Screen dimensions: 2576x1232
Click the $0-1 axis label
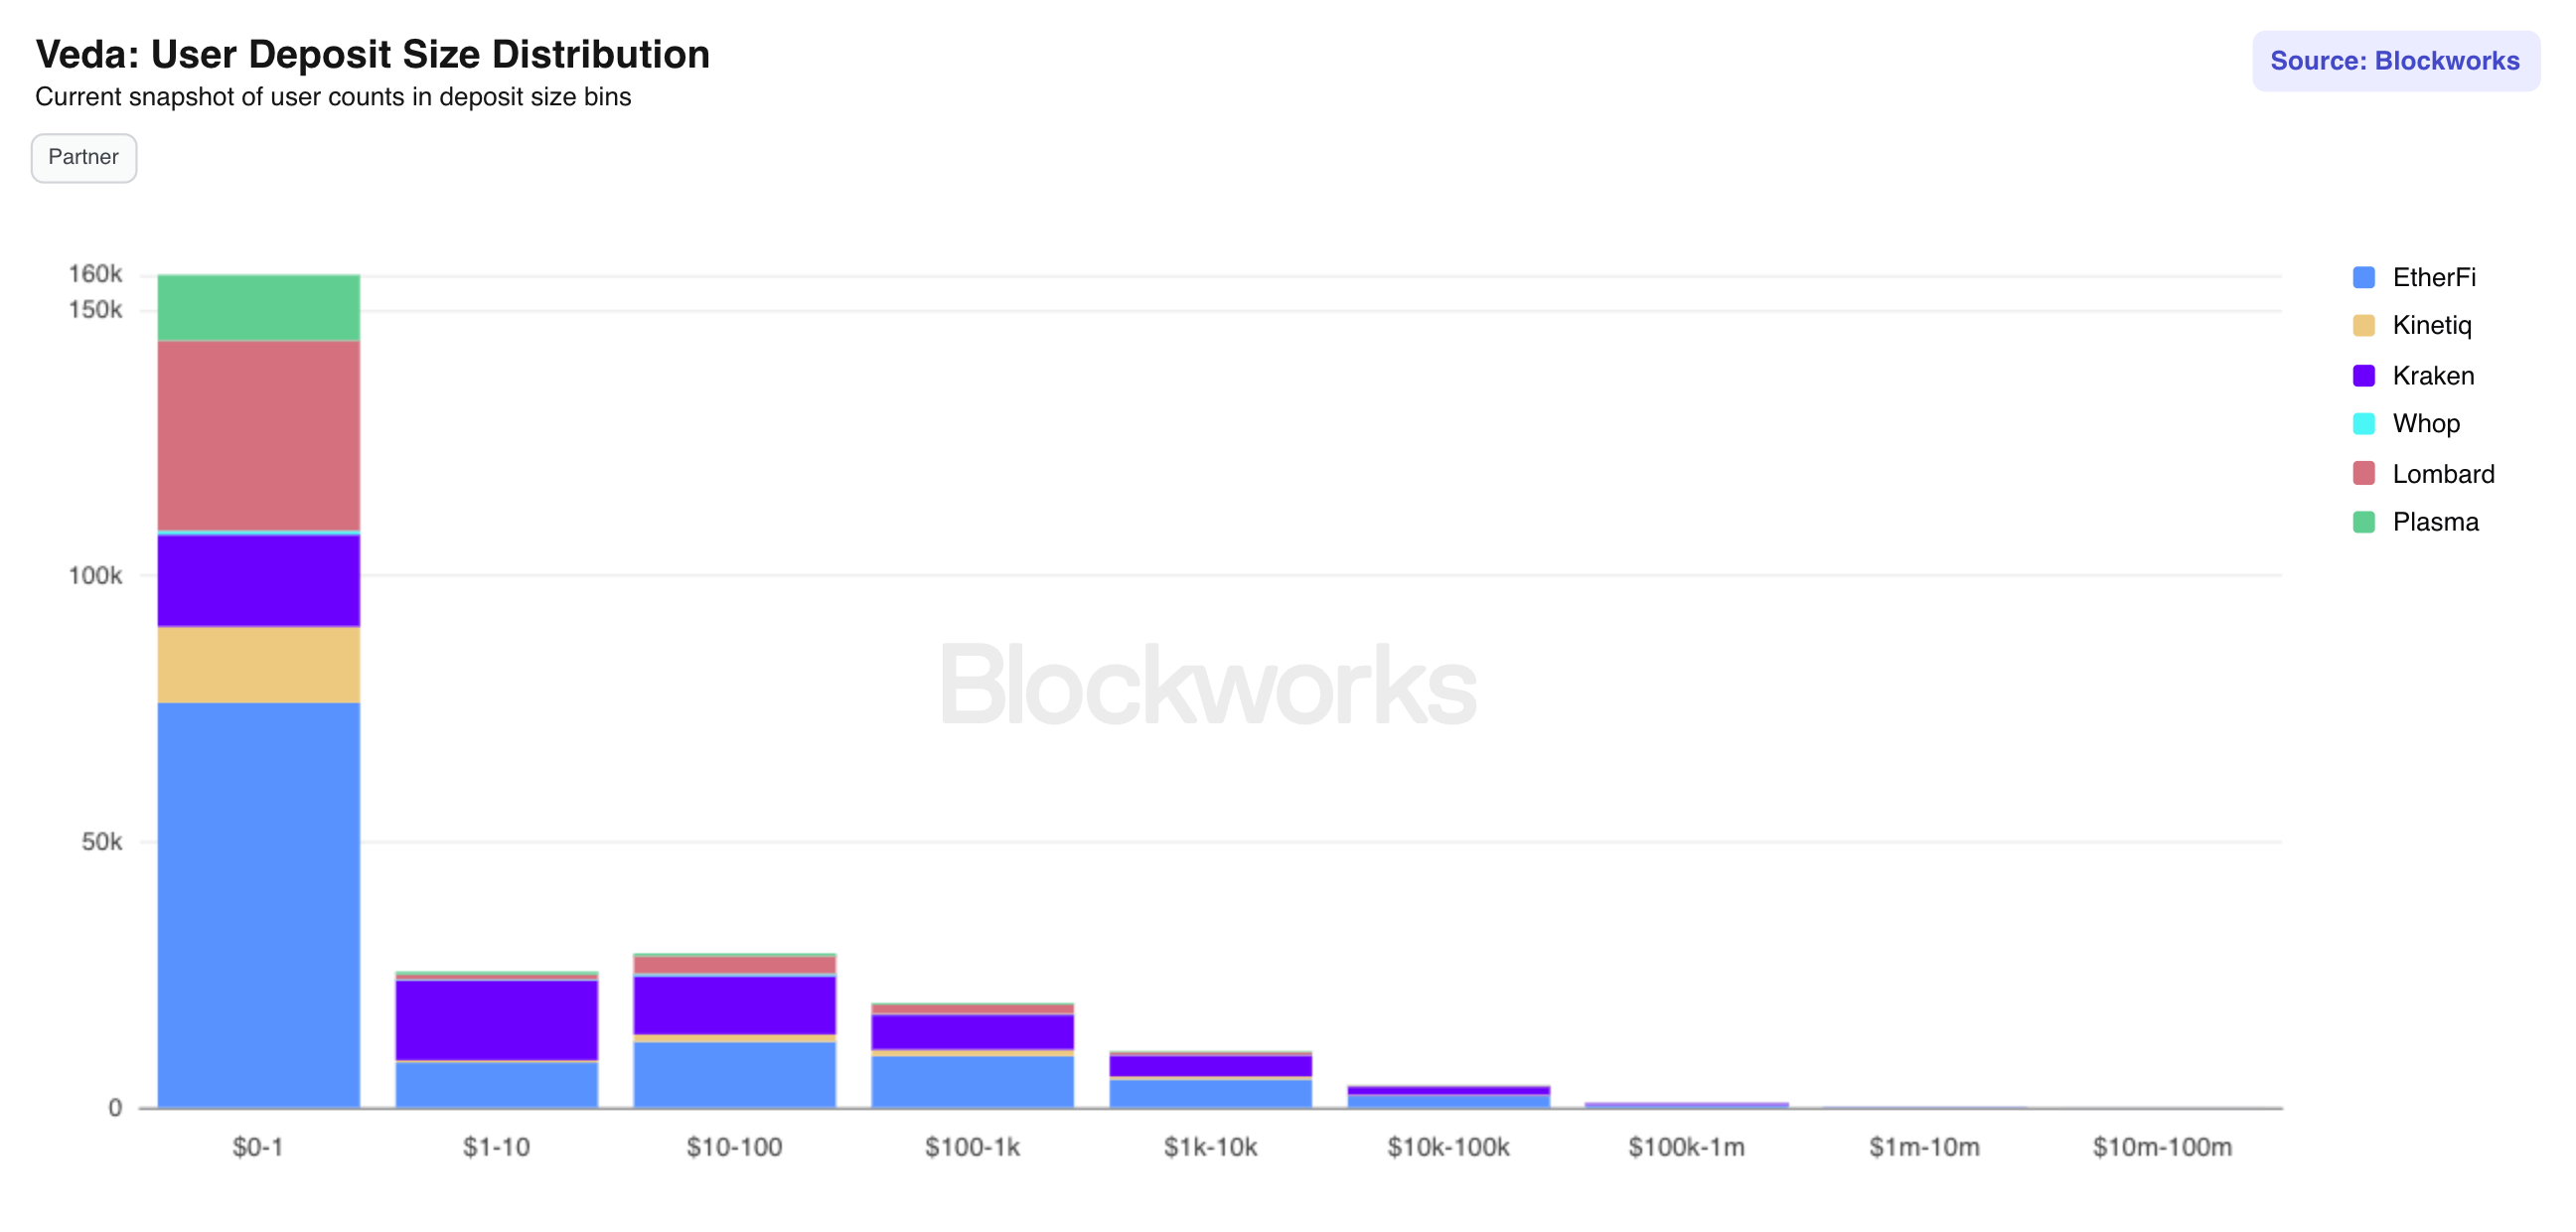point(258,1147)
